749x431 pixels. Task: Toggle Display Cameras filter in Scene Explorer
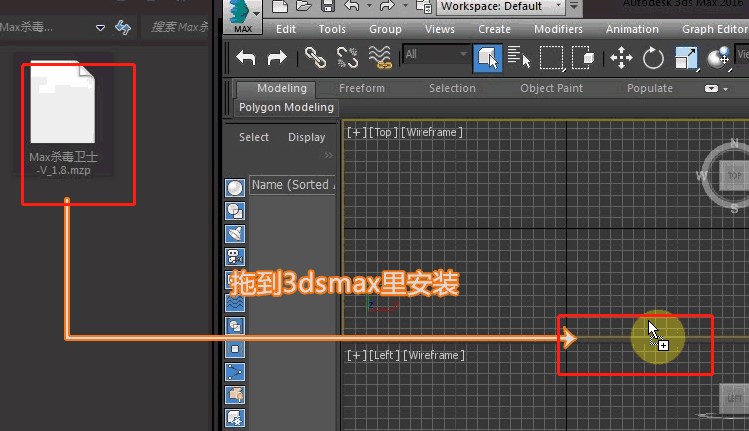click(235, 257)
